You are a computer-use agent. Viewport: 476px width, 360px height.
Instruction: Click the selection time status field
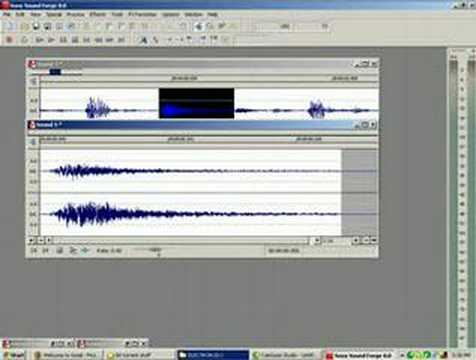(284, 251)
